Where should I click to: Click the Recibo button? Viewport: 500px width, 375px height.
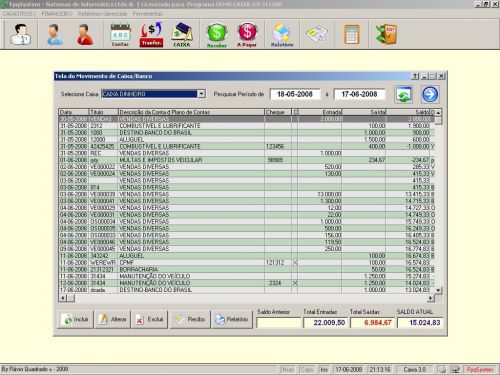[190, 319]
